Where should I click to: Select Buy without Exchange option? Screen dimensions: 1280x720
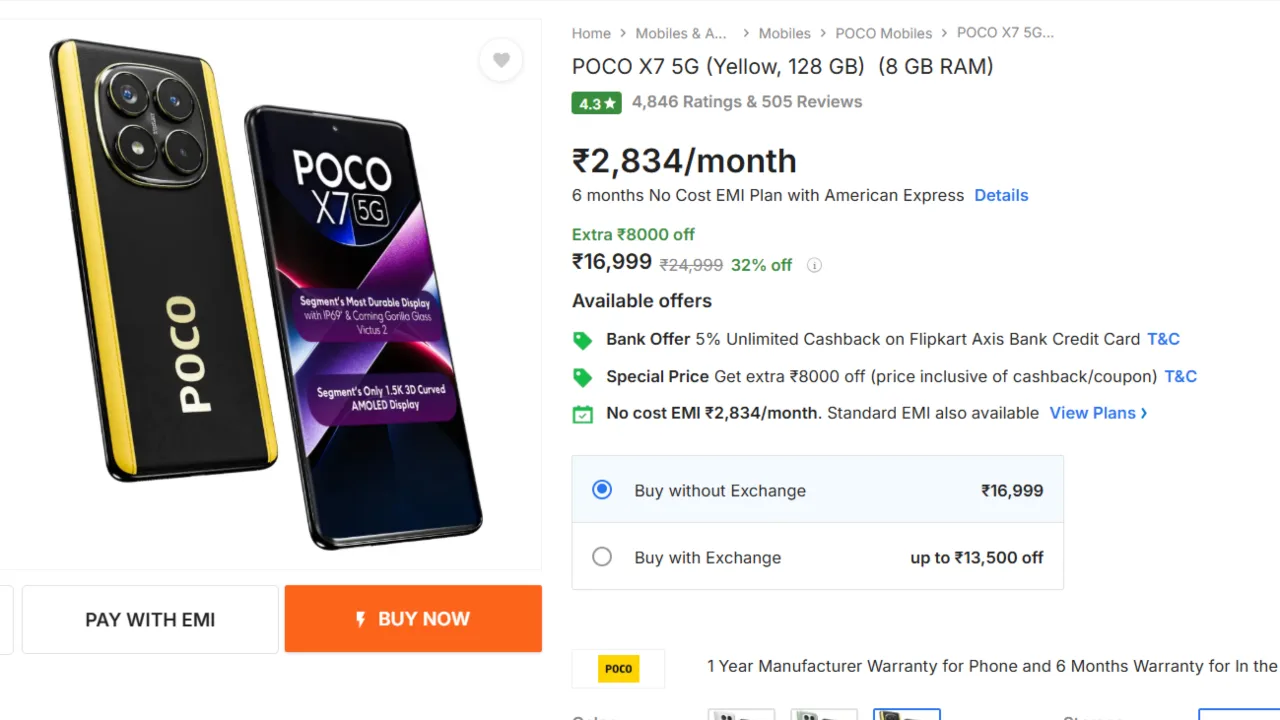click(602, 490)
